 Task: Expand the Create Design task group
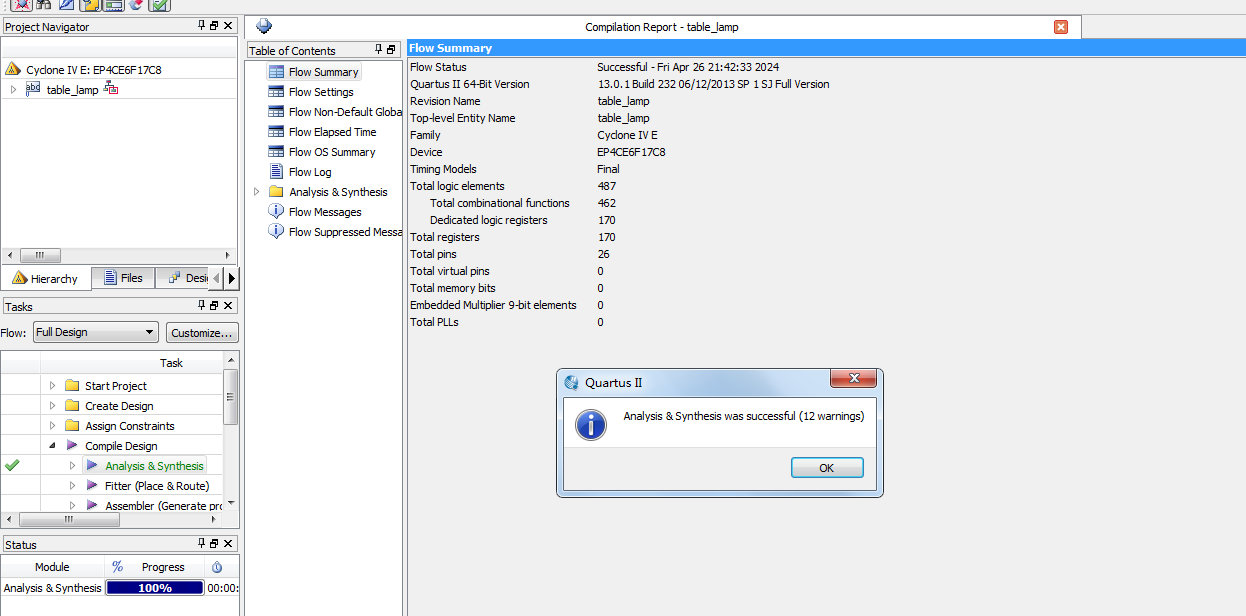click(x=53, y=406)
